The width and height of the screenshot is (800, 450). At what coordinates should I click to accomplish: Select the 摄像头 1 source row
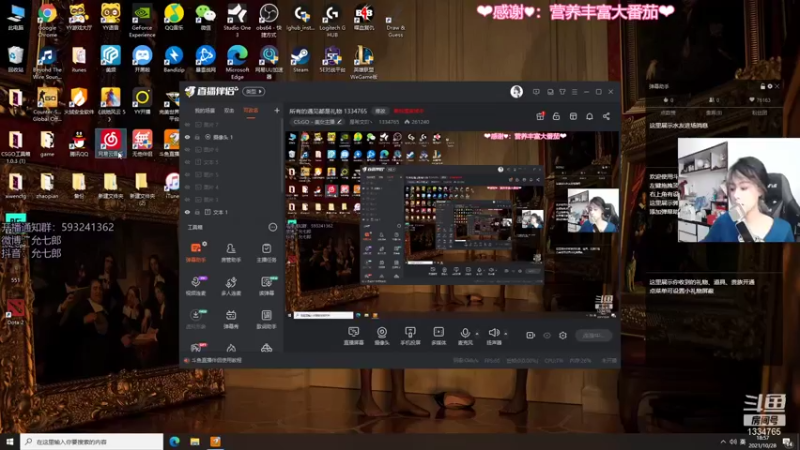coord(232,137)
